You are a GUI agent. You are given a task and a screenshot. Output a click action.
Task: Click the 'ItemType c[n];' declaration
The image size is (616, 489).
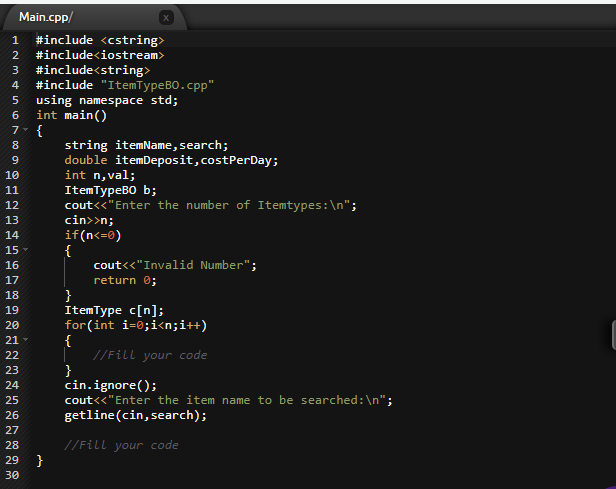(114, 310)
